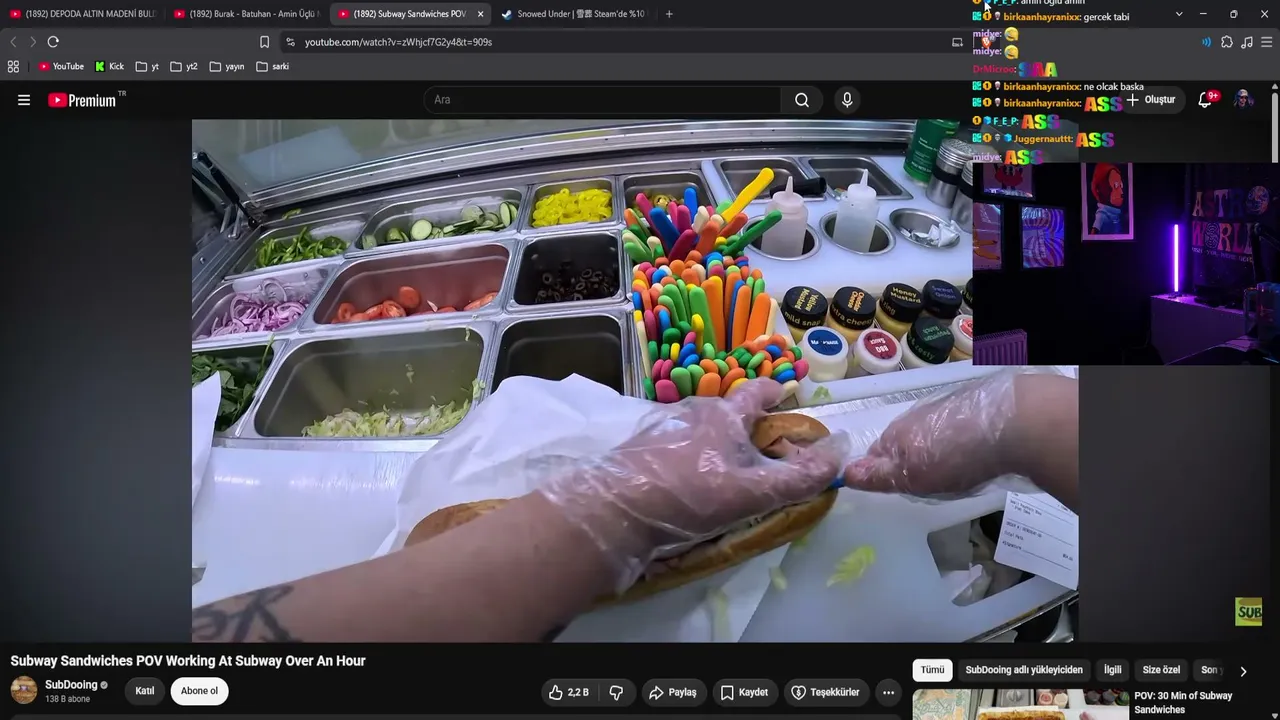Go back in browser history
Image resolution: width=1280 pixels, height=720 pixels.
13,42
